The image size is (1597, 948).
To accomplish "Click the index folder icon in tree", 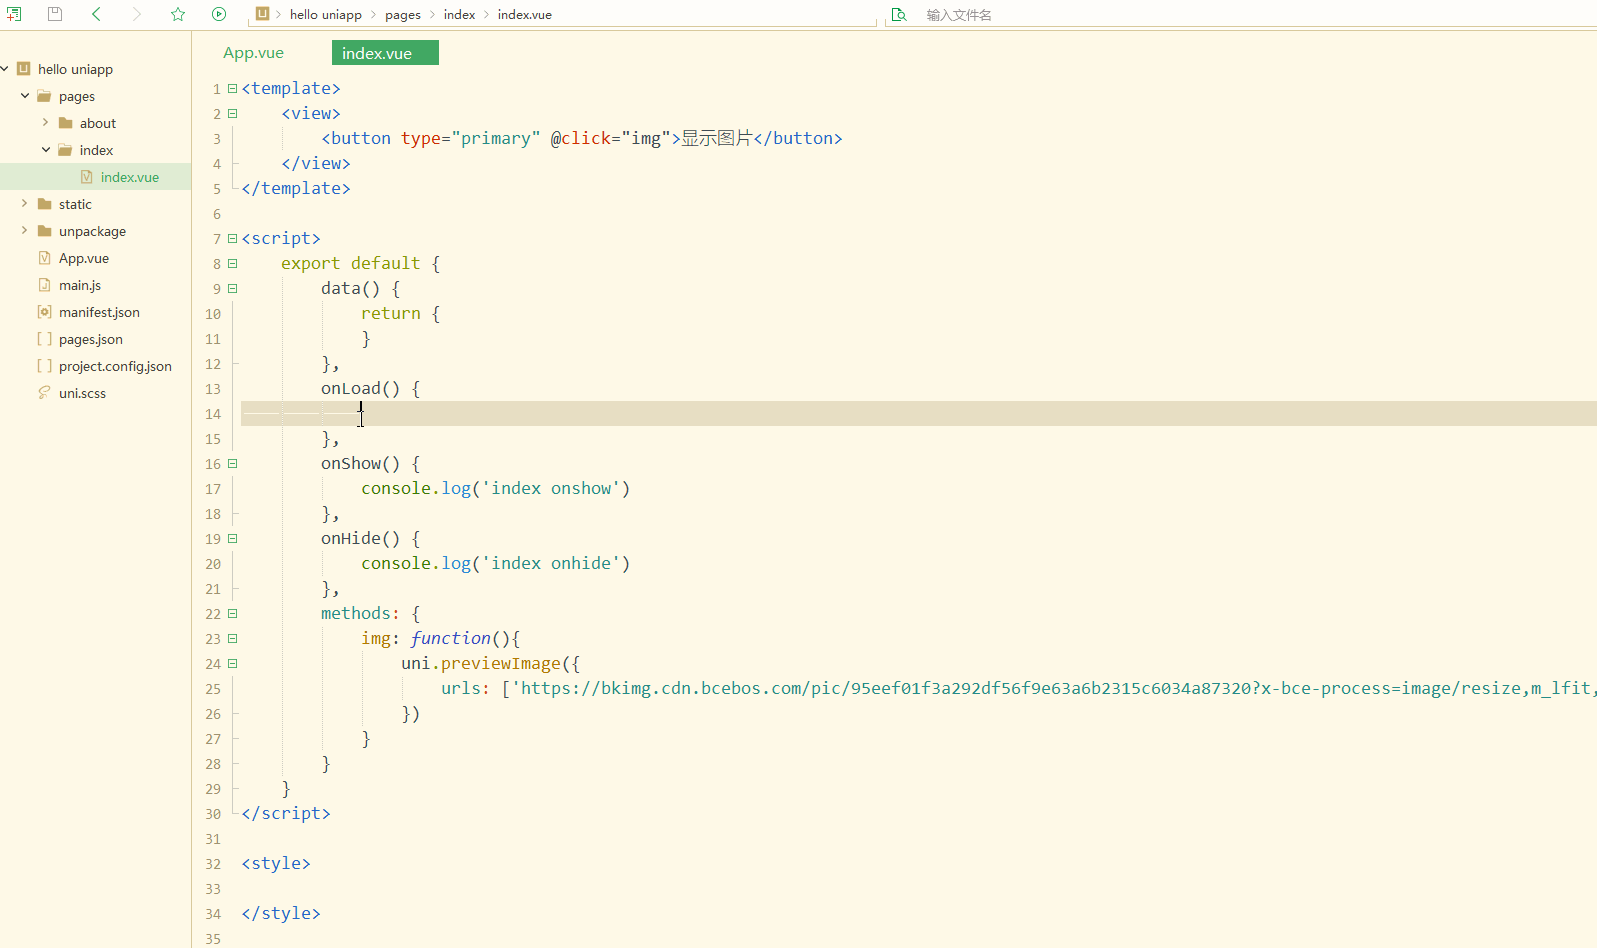I will coord(65,150).
